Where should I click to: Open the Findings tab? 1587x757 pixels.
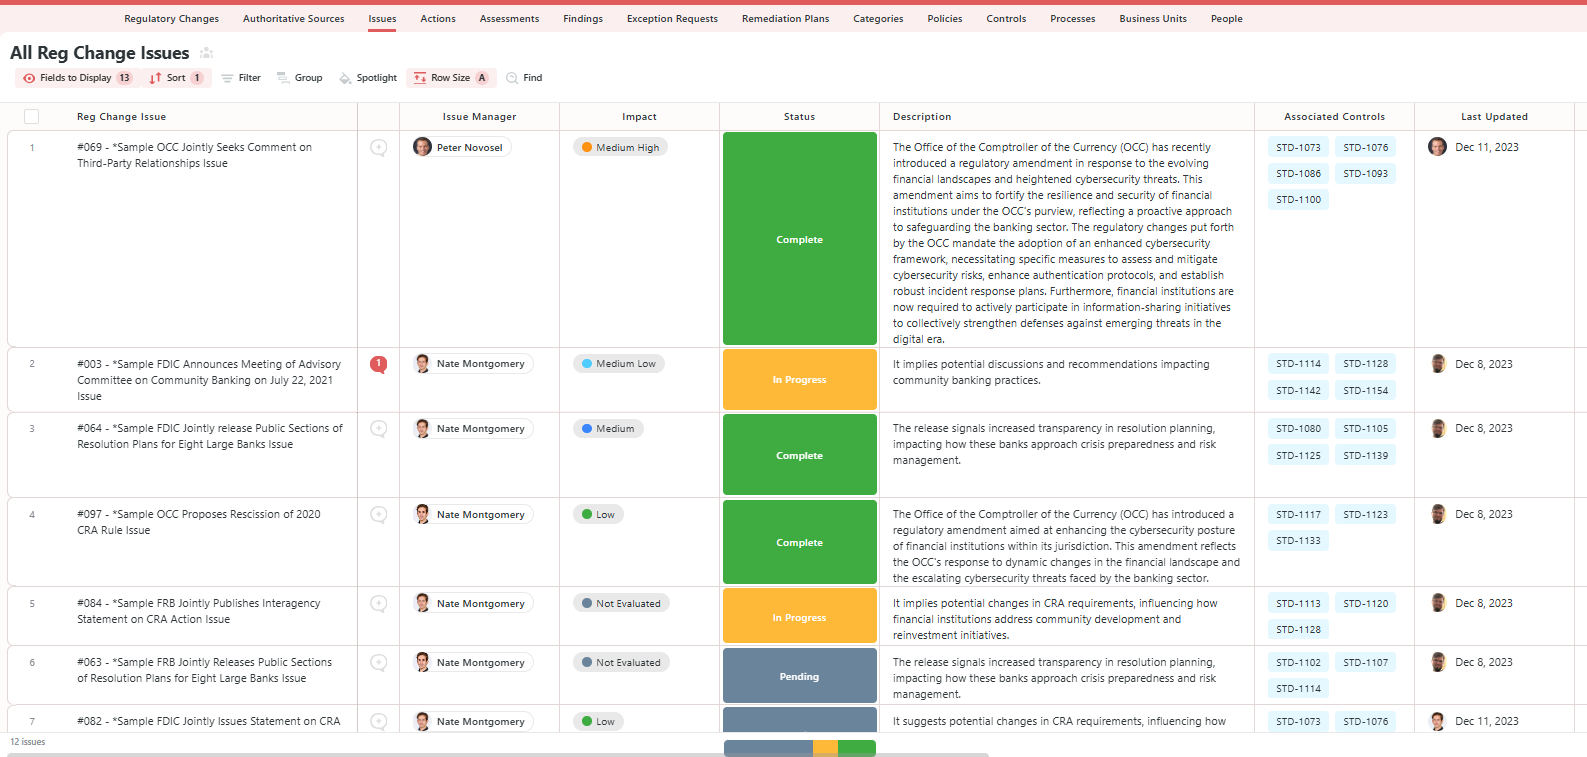click(583, 19)
